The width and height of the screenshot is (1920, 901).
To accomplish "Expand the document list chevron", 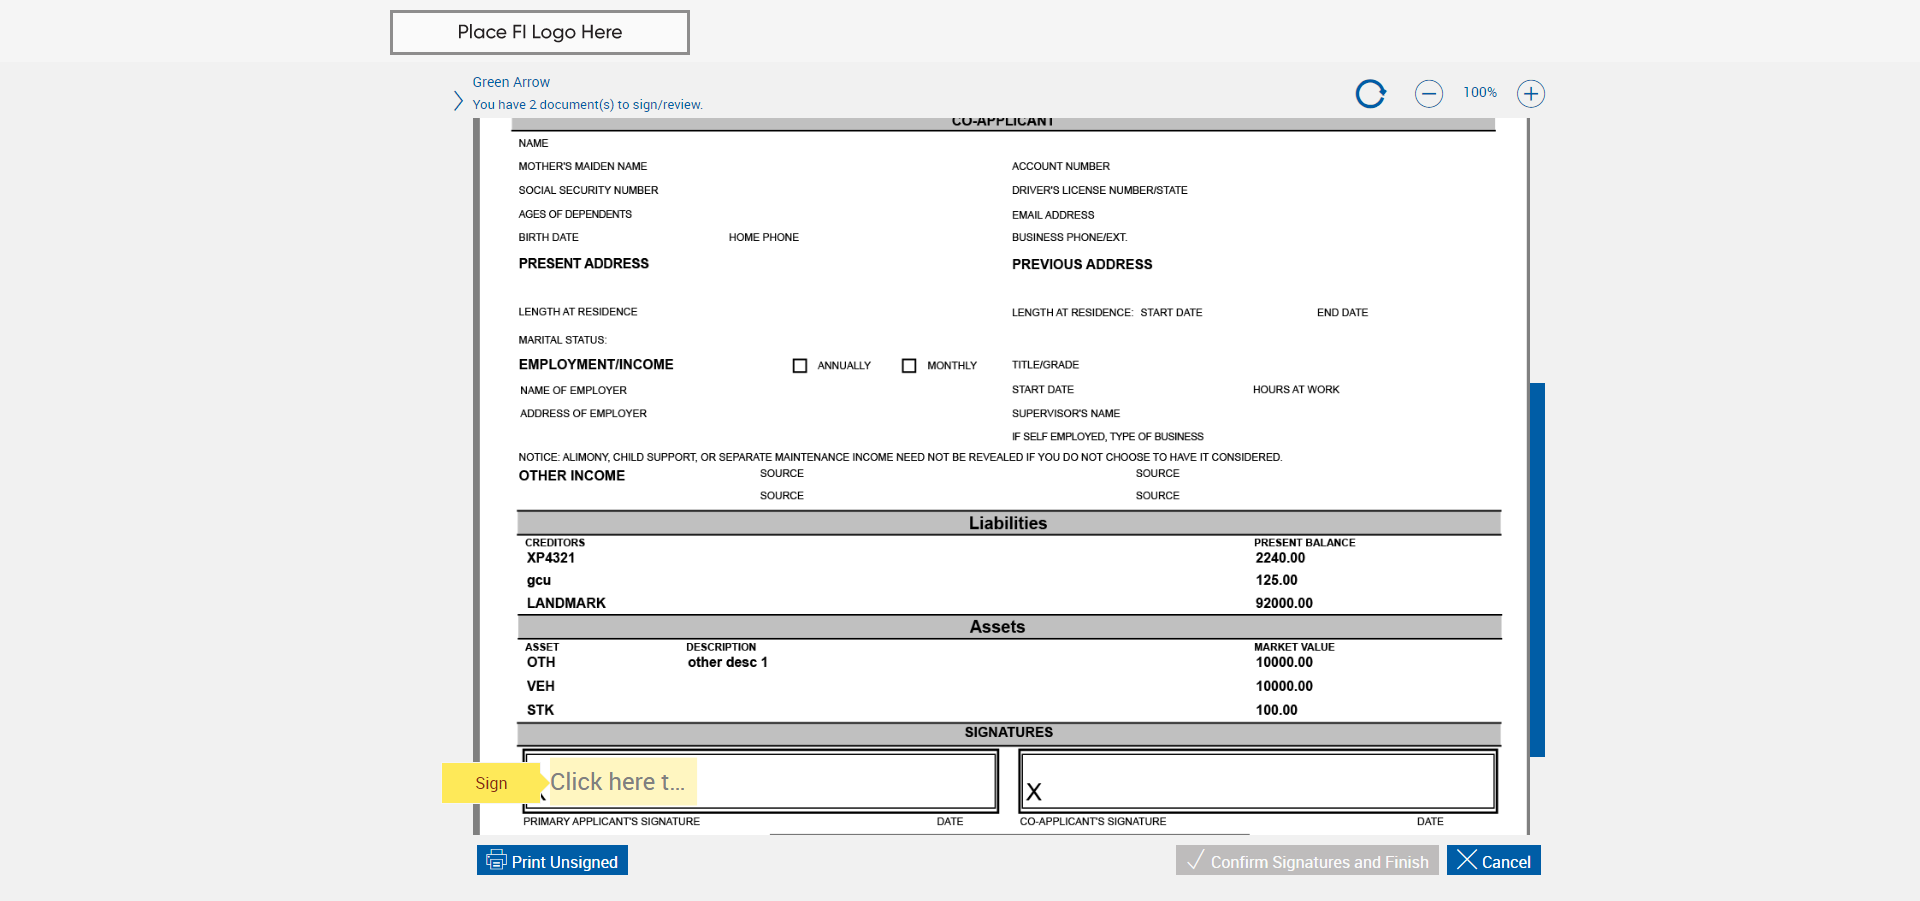I will (x=458, y=101).
